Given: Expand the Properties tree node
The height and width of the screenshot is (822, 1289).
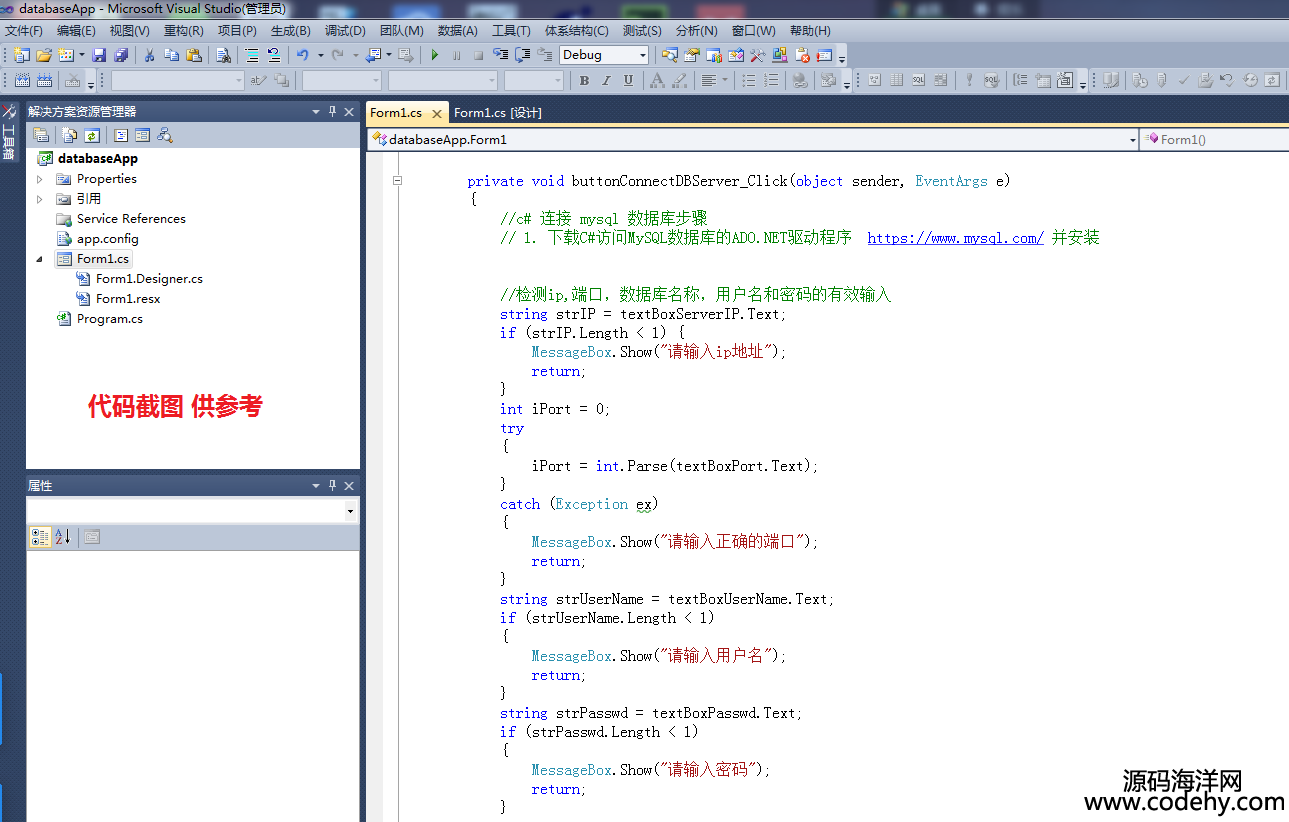Looking at the screenshot, I should point(40,179).
